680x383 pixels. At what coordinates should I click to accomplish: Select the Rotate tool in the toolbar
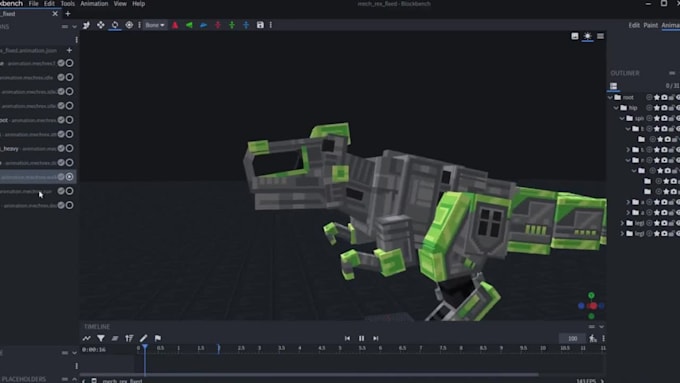click(x=115, y=25)
